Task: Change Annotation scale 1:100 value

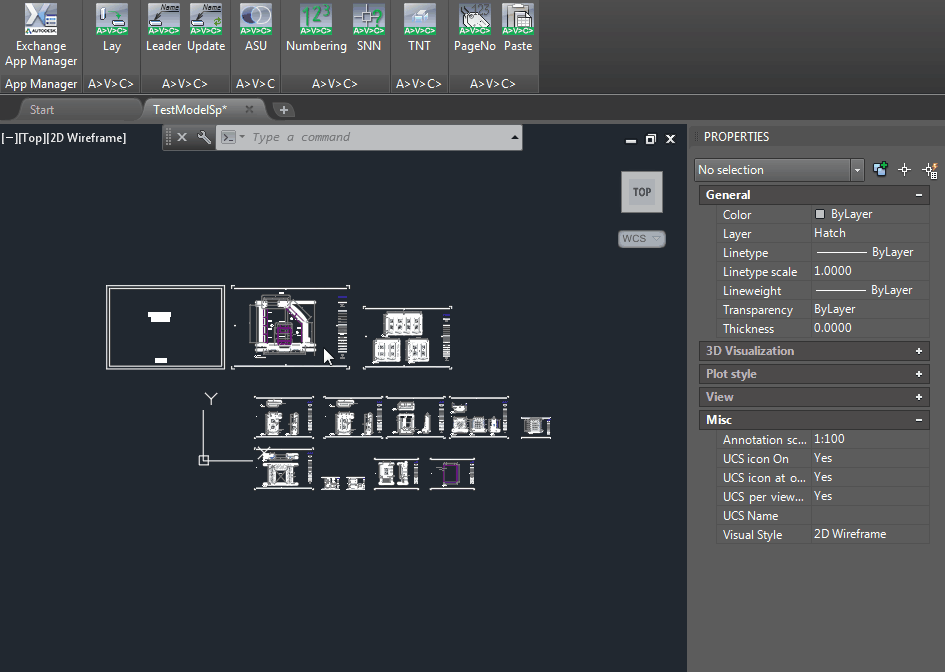Action: pos(870,439)
